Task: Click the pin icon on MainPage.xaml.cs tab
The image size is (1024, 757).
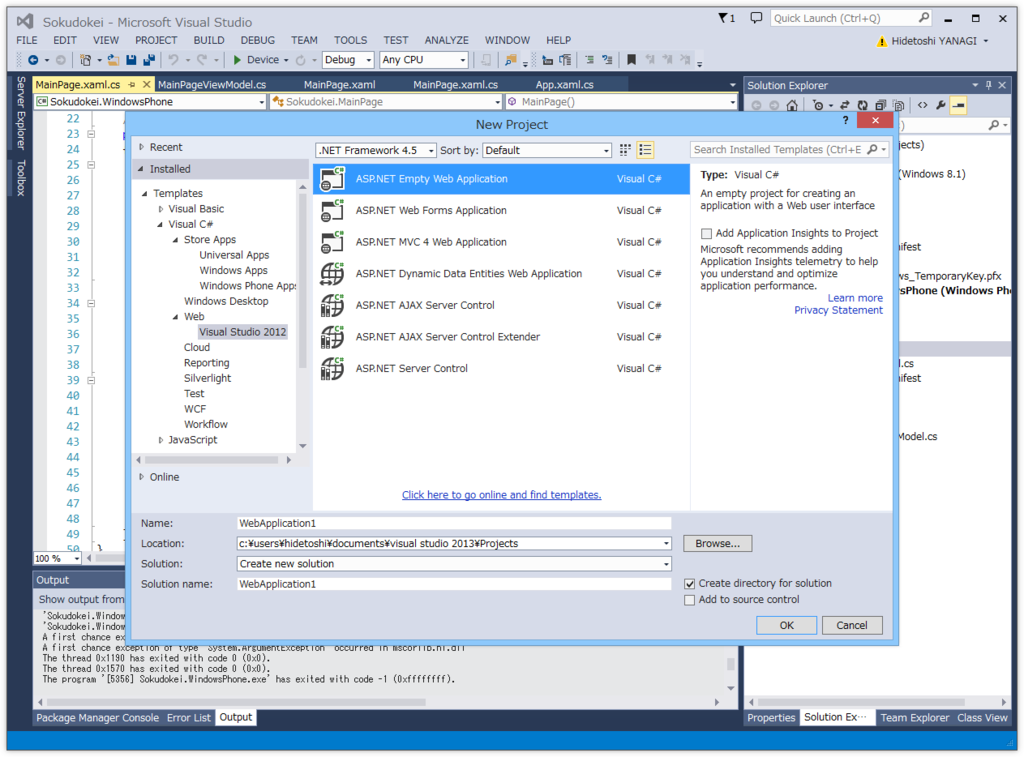Action: (132, 85)
